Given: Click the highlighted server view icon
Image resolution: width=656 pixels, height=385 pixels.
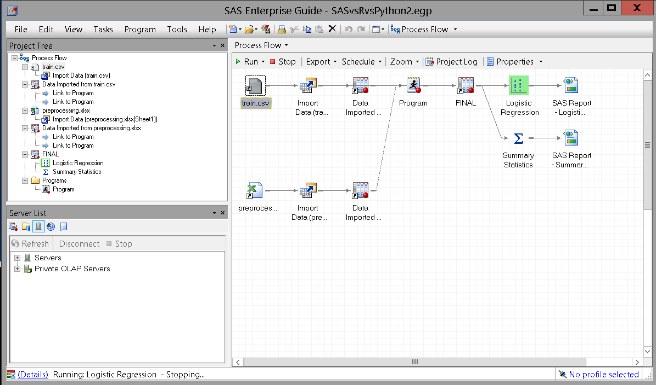Looking at the screenshot, I should point(38,226).
